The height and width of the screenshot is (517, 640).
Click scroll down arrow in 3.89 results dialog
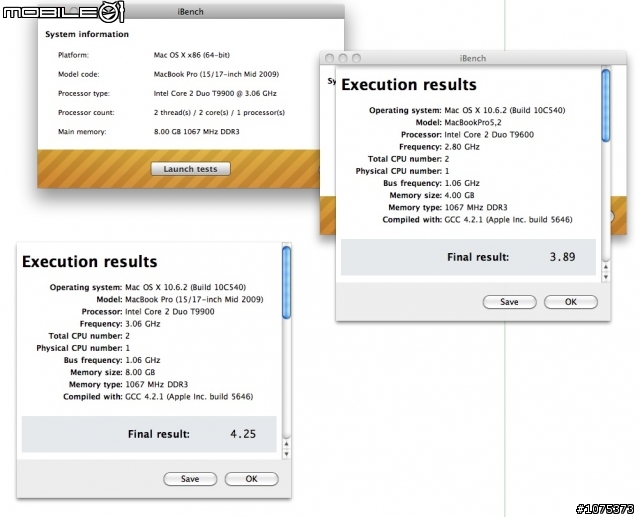click(x=606, y=277)
